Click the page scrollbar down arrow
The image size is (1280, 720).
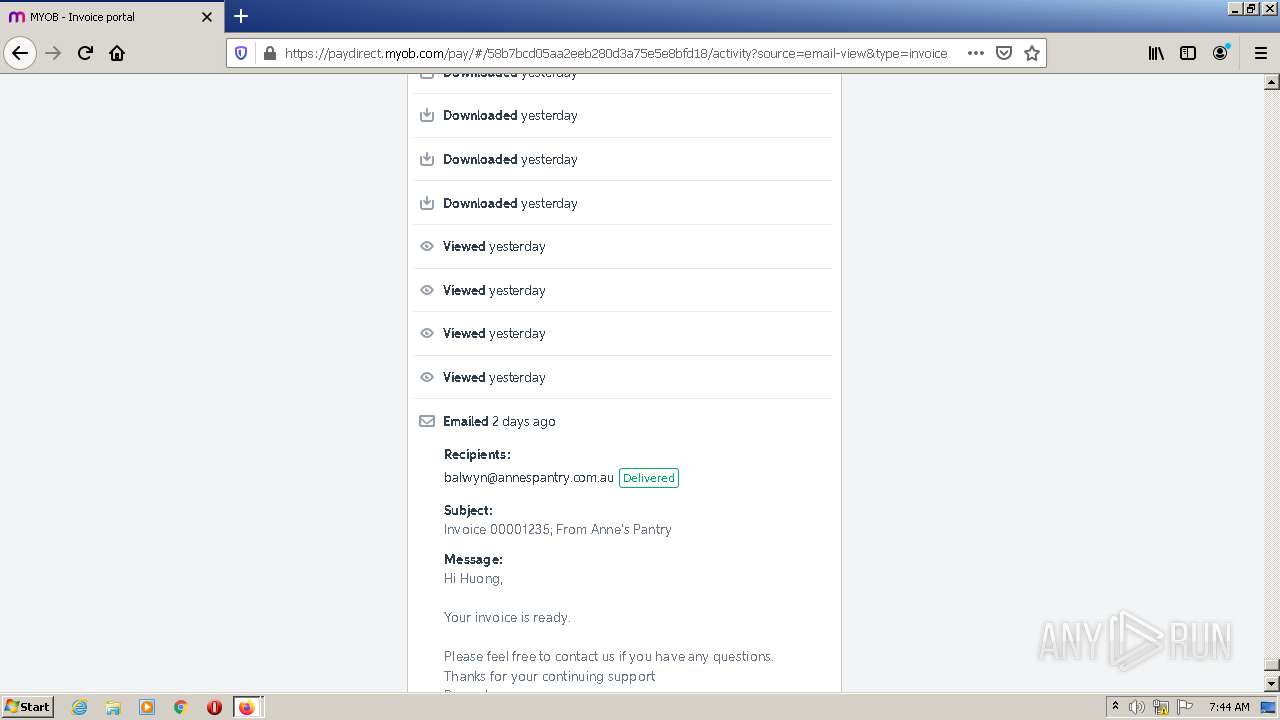click(x=1271, y=683)
